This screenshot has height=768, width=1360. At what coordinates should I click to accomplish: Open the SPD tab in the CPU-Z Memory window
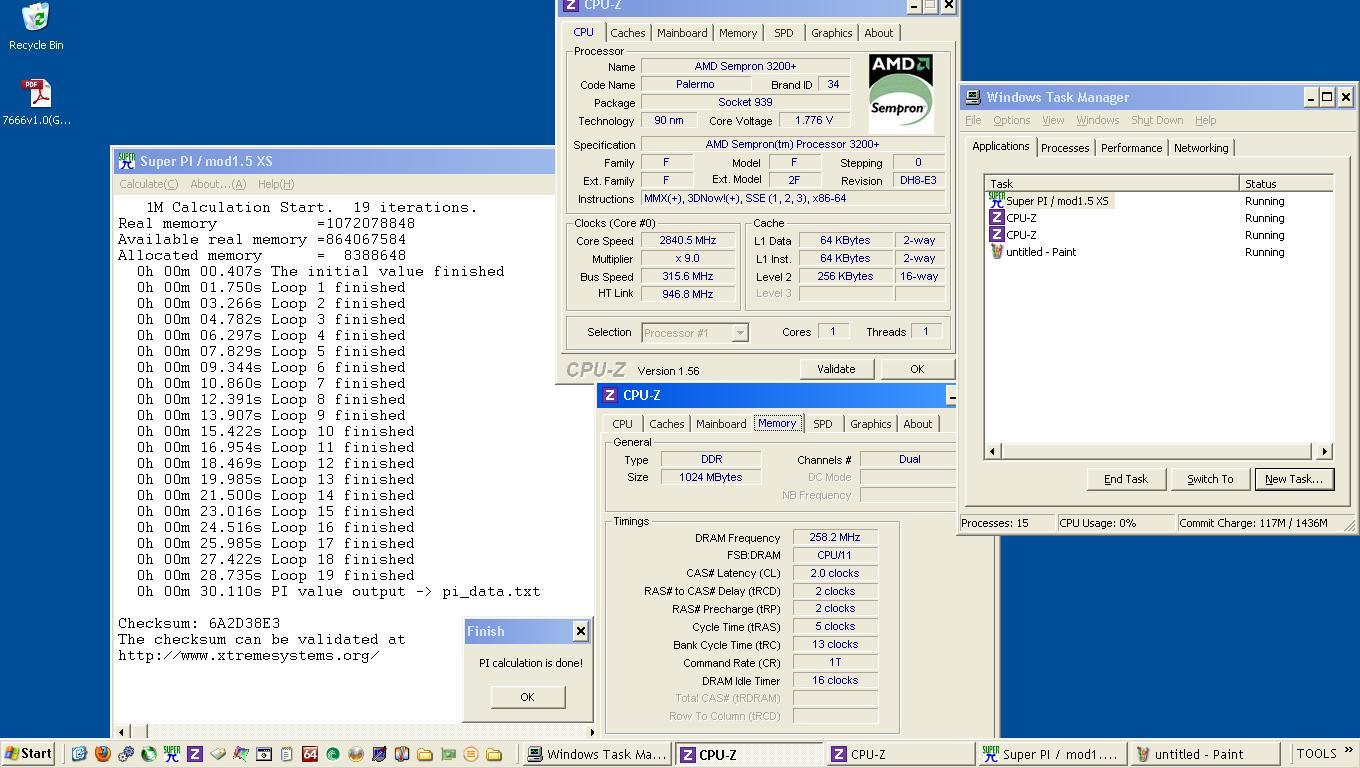pos(822,424)
